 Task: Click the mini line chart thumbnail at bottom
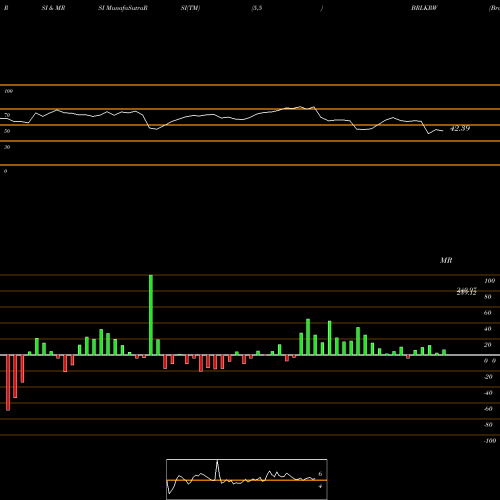(247, 479)
